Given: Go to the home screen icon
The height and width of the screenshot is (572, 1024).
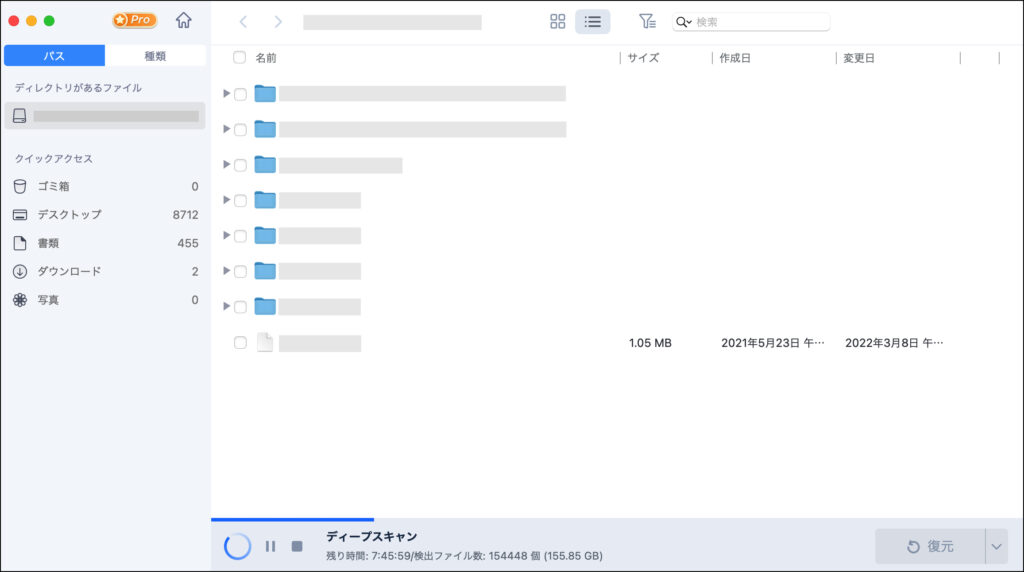Looking at the screenshot, I should point(184,20).
